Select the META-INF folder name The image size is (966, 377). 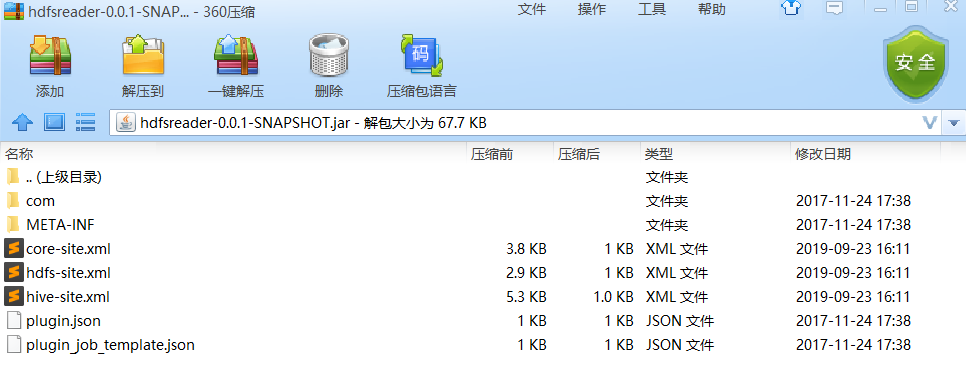pyautogui.click(x=60, y=224)
